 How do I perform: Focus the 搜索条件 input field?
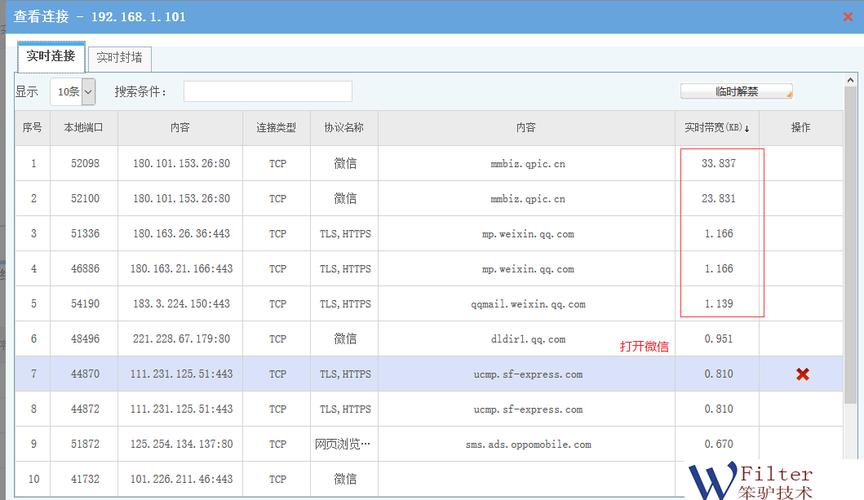[268, 92]
